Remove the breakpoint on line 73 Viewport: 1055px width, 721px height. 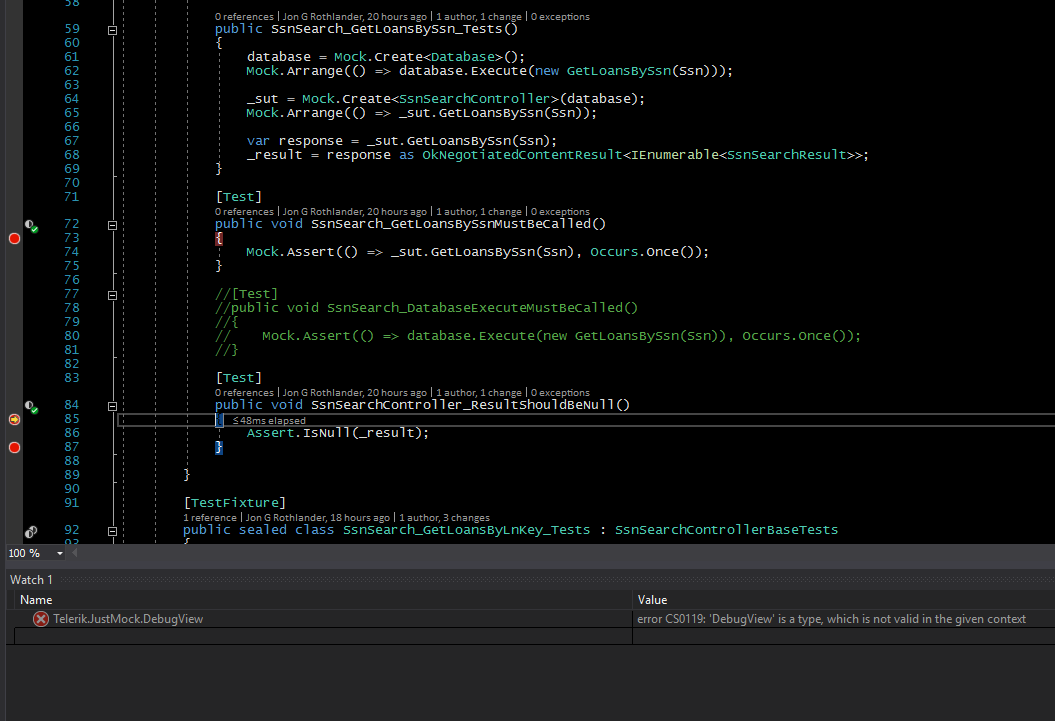[14, 238]
